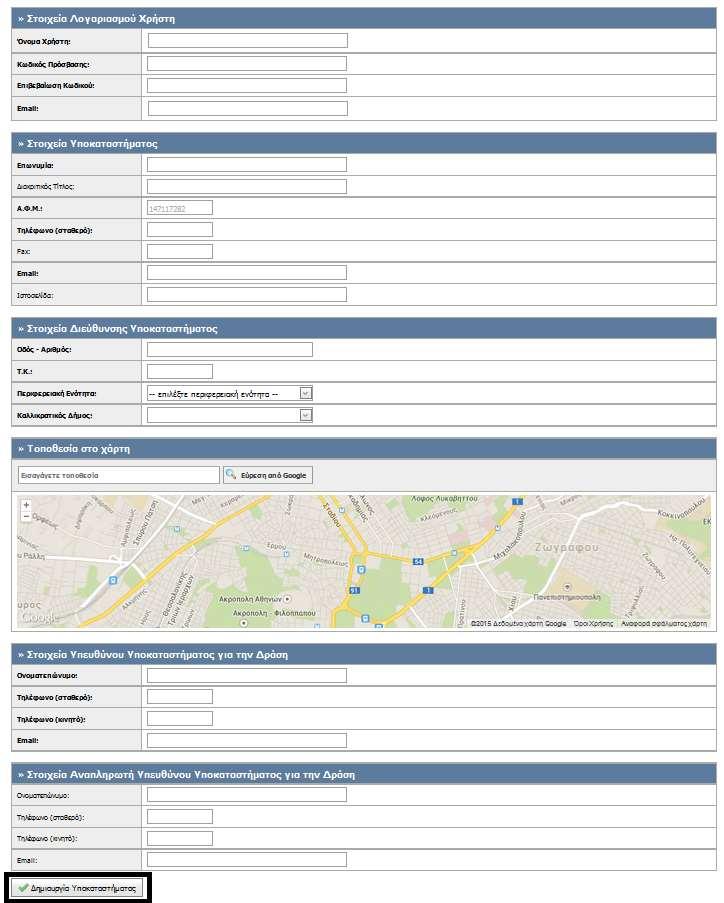
Task: Click Τοποθεσία στο χάρτη section header
Action: (363, 449)
